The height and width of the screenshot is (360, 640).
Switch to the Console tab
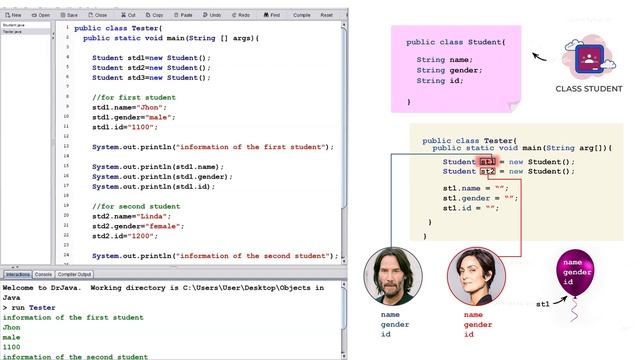pyautogui.click(x=43, y=274)
